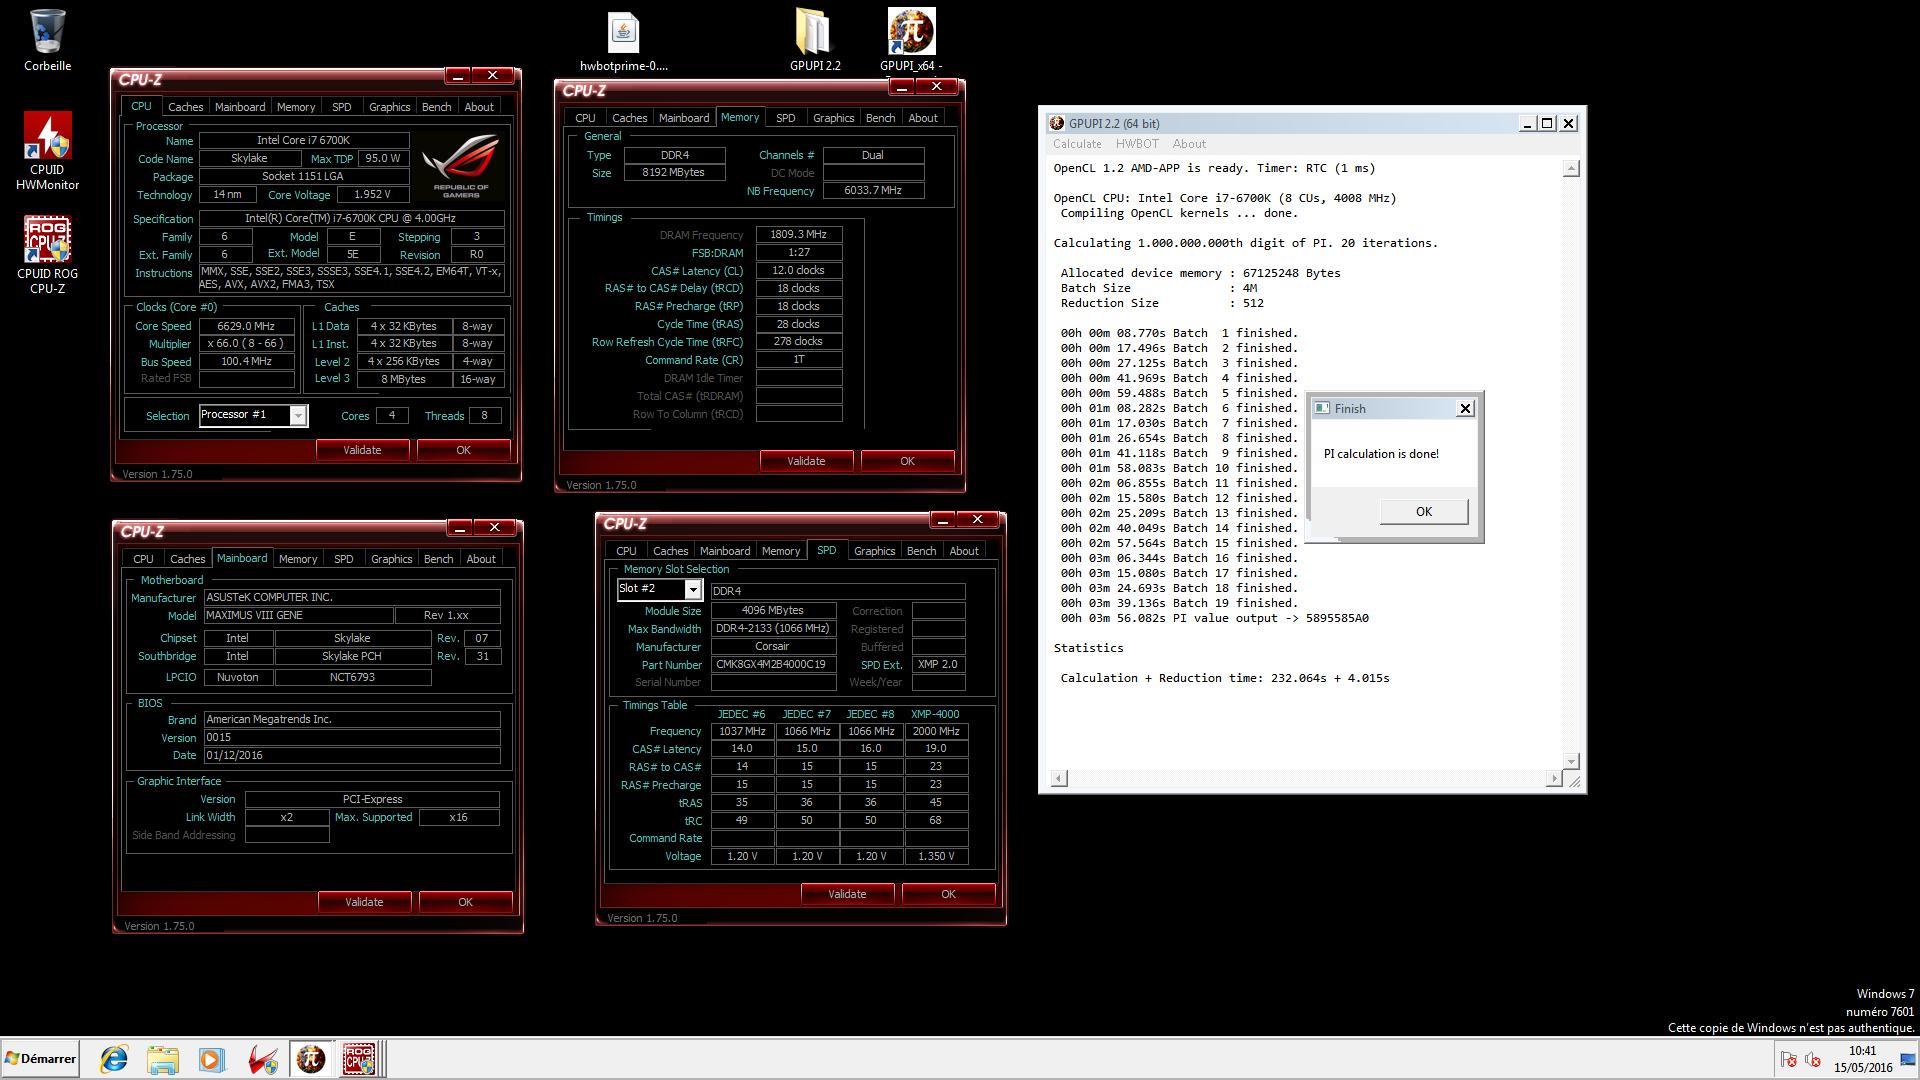Select Graphics tab in Mainboard window
The width and height of the screenshot is (1920, 1080).
coord(391,559)
